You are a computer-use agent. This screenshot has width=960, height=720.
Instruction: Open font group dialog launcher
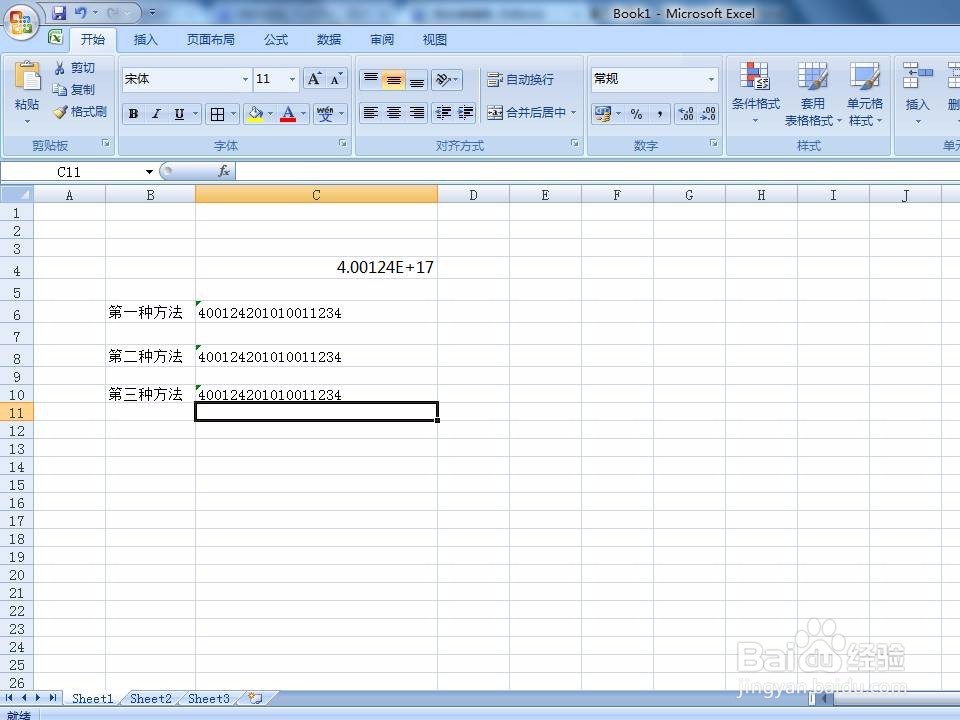343,143
